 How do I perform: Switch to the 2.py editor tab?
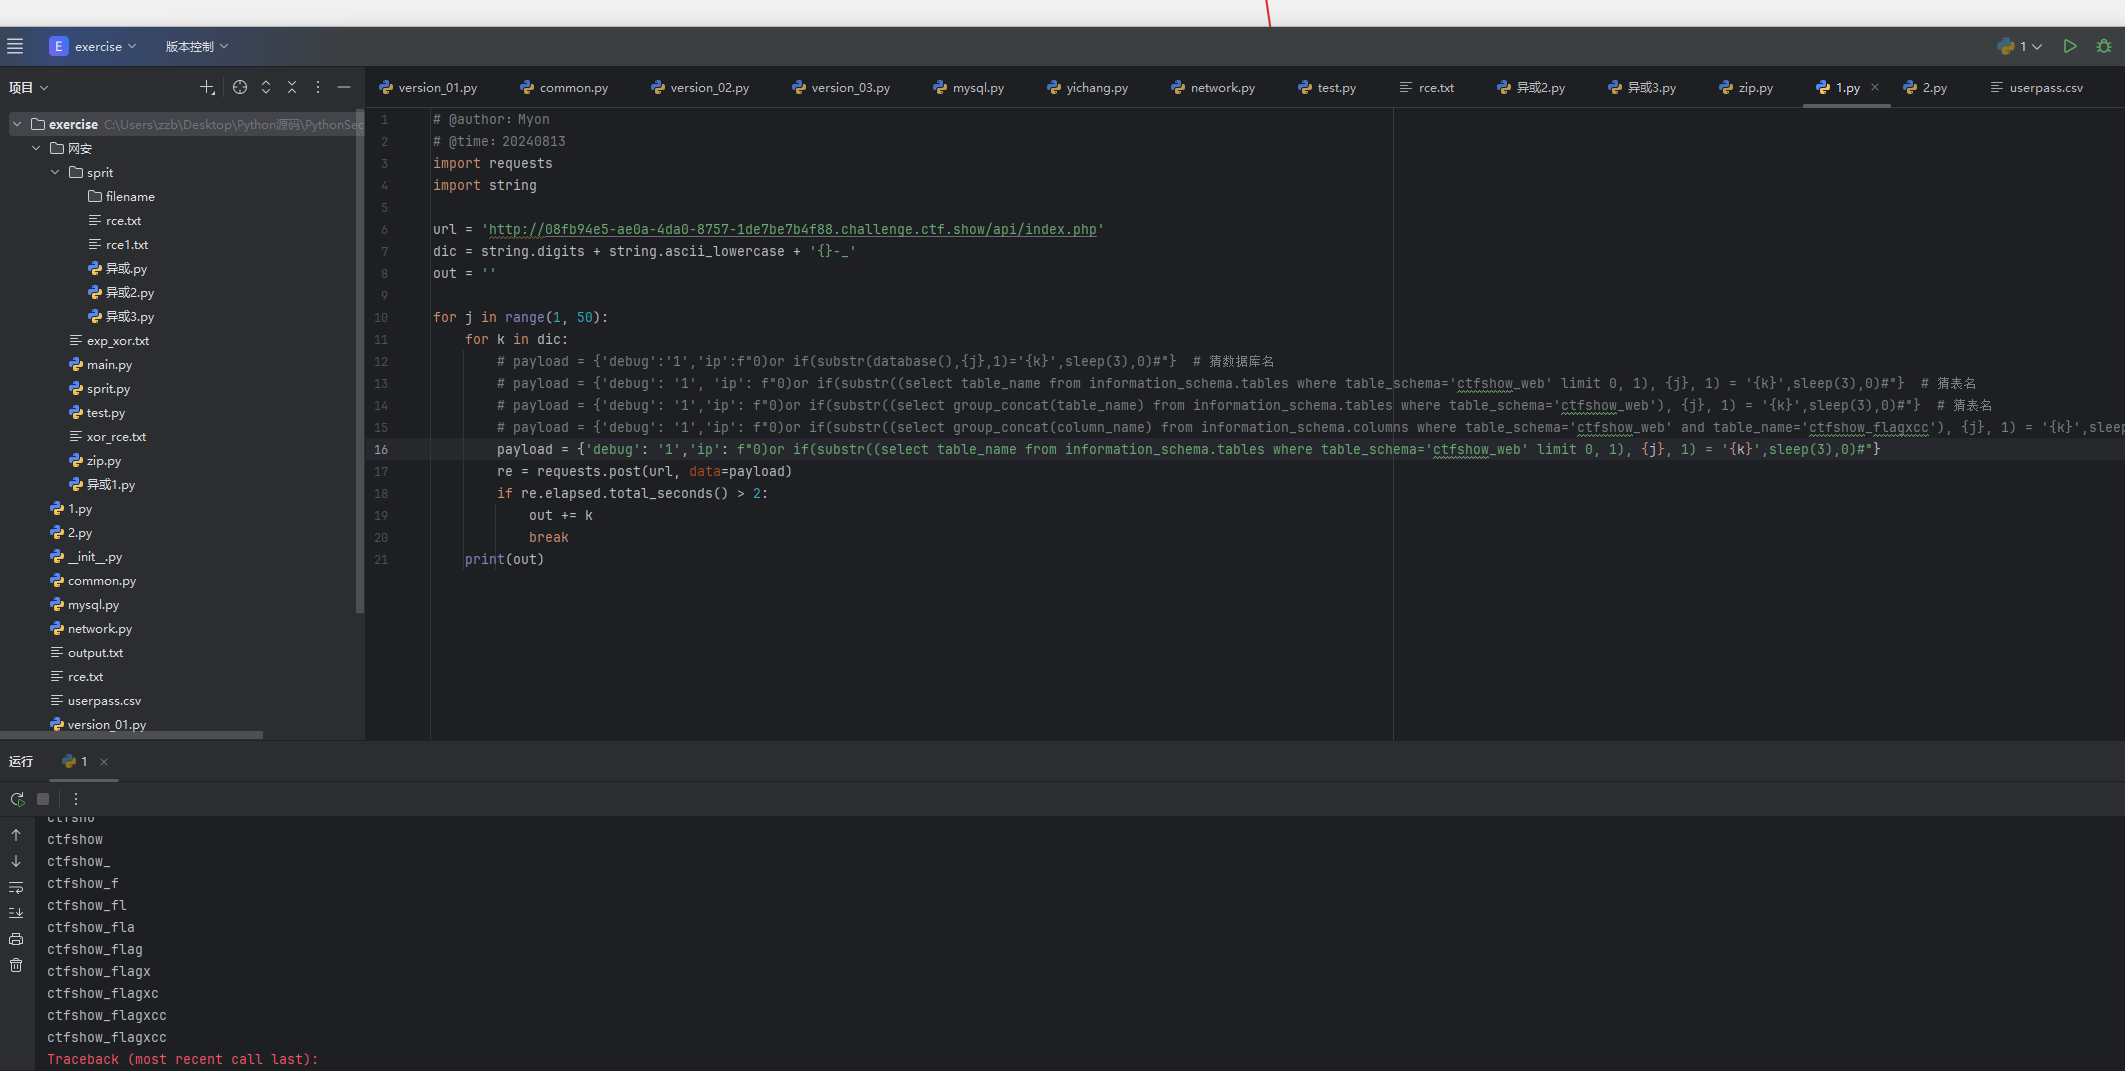pyautogui.click(x=1925, y=88)
